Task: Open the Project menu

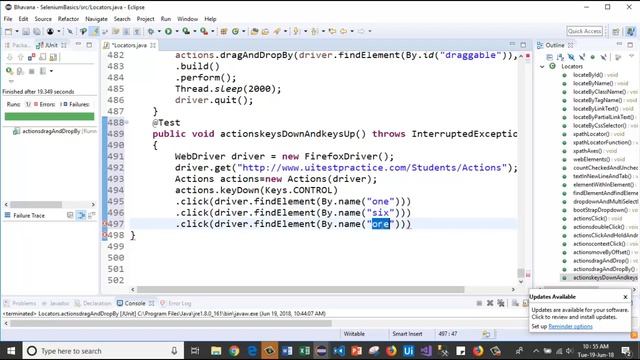Action: (x=145, y=19)
